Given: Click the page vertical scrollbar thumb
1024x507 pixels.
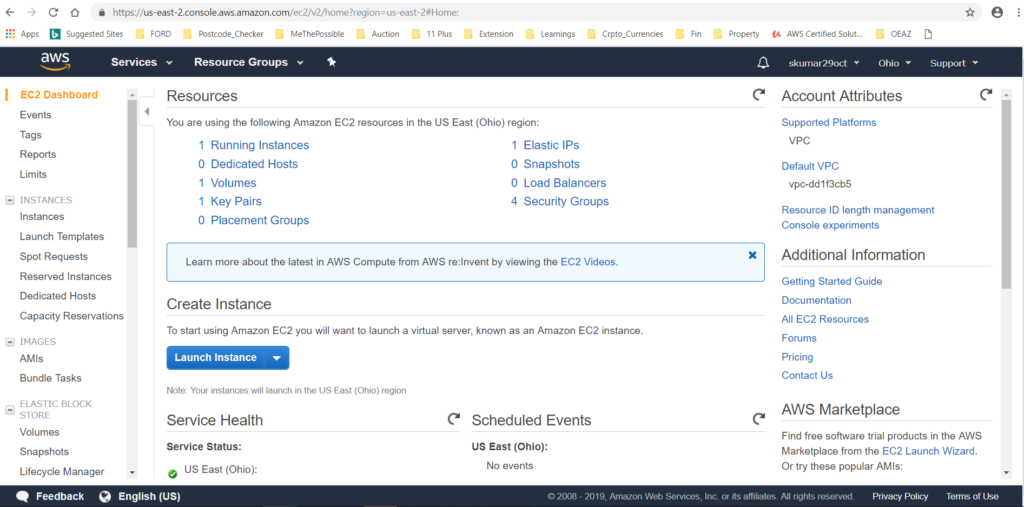Looking at the screenshot, I should pos(1006,194).
